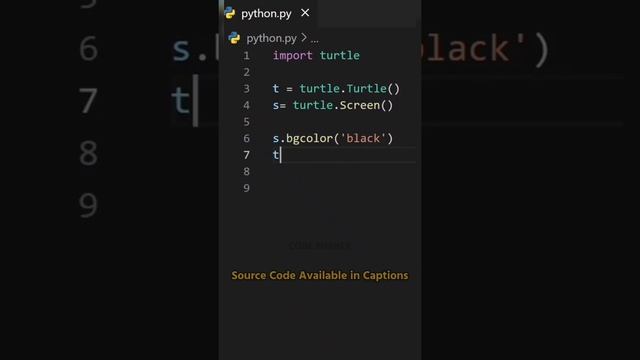Click the Python icon in the breadcrumb

(x=234, y=38)
